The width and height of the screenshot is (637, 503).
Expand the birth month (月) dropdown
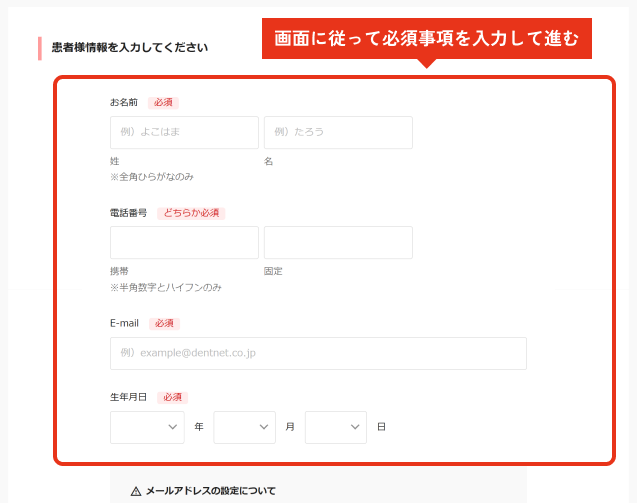(244, 427)
